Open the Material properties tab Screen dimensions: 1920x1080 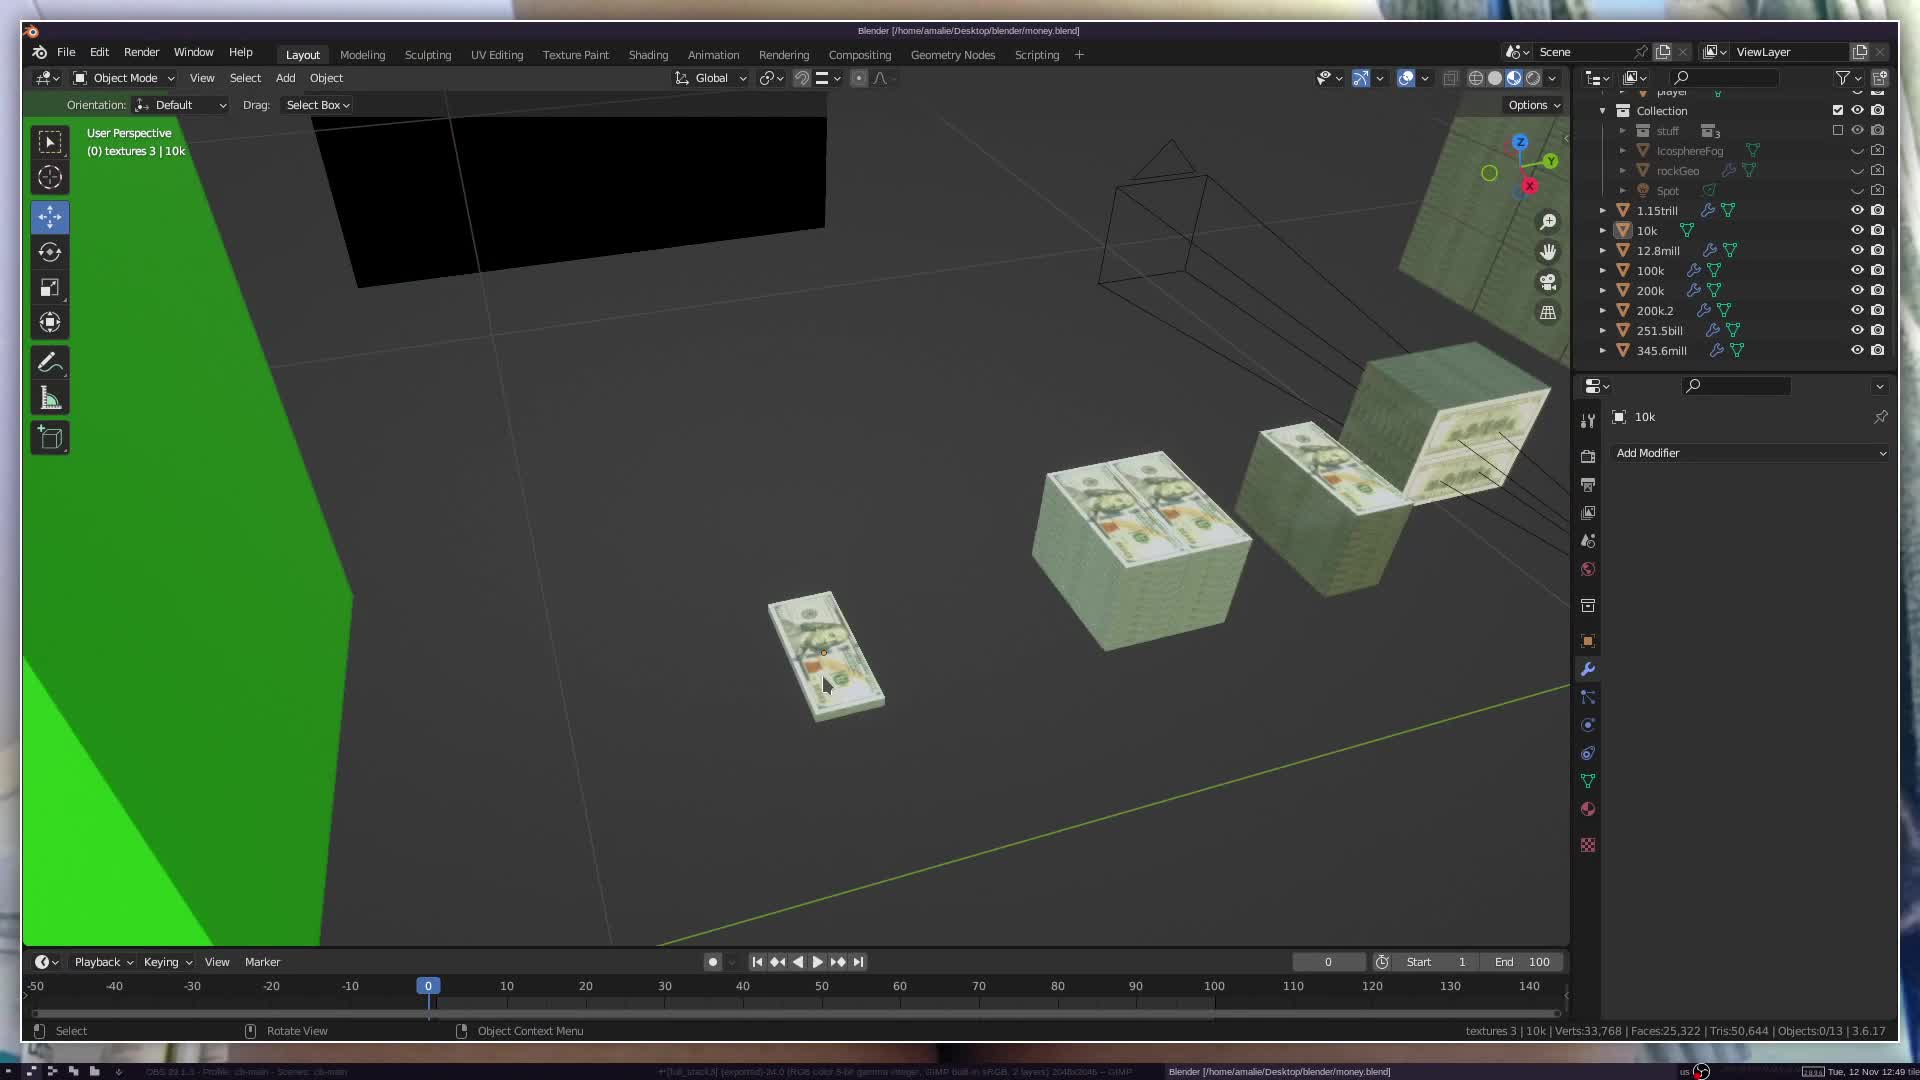pyautogui.click(x=1588, y=809)
